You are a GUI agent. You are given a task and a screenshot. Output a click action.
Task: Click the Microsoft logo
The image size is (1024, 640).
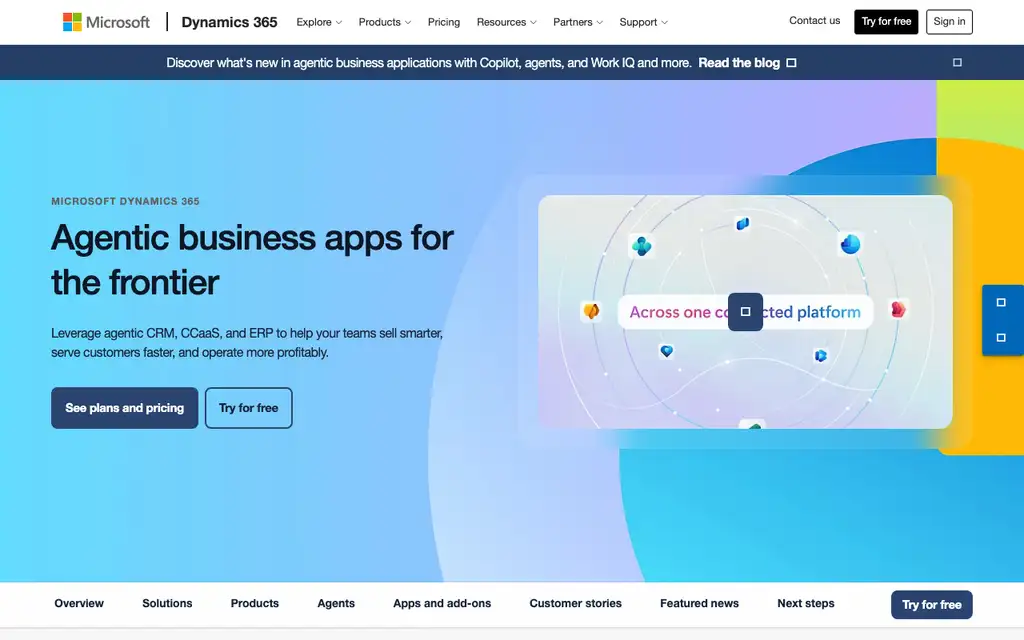106,22
